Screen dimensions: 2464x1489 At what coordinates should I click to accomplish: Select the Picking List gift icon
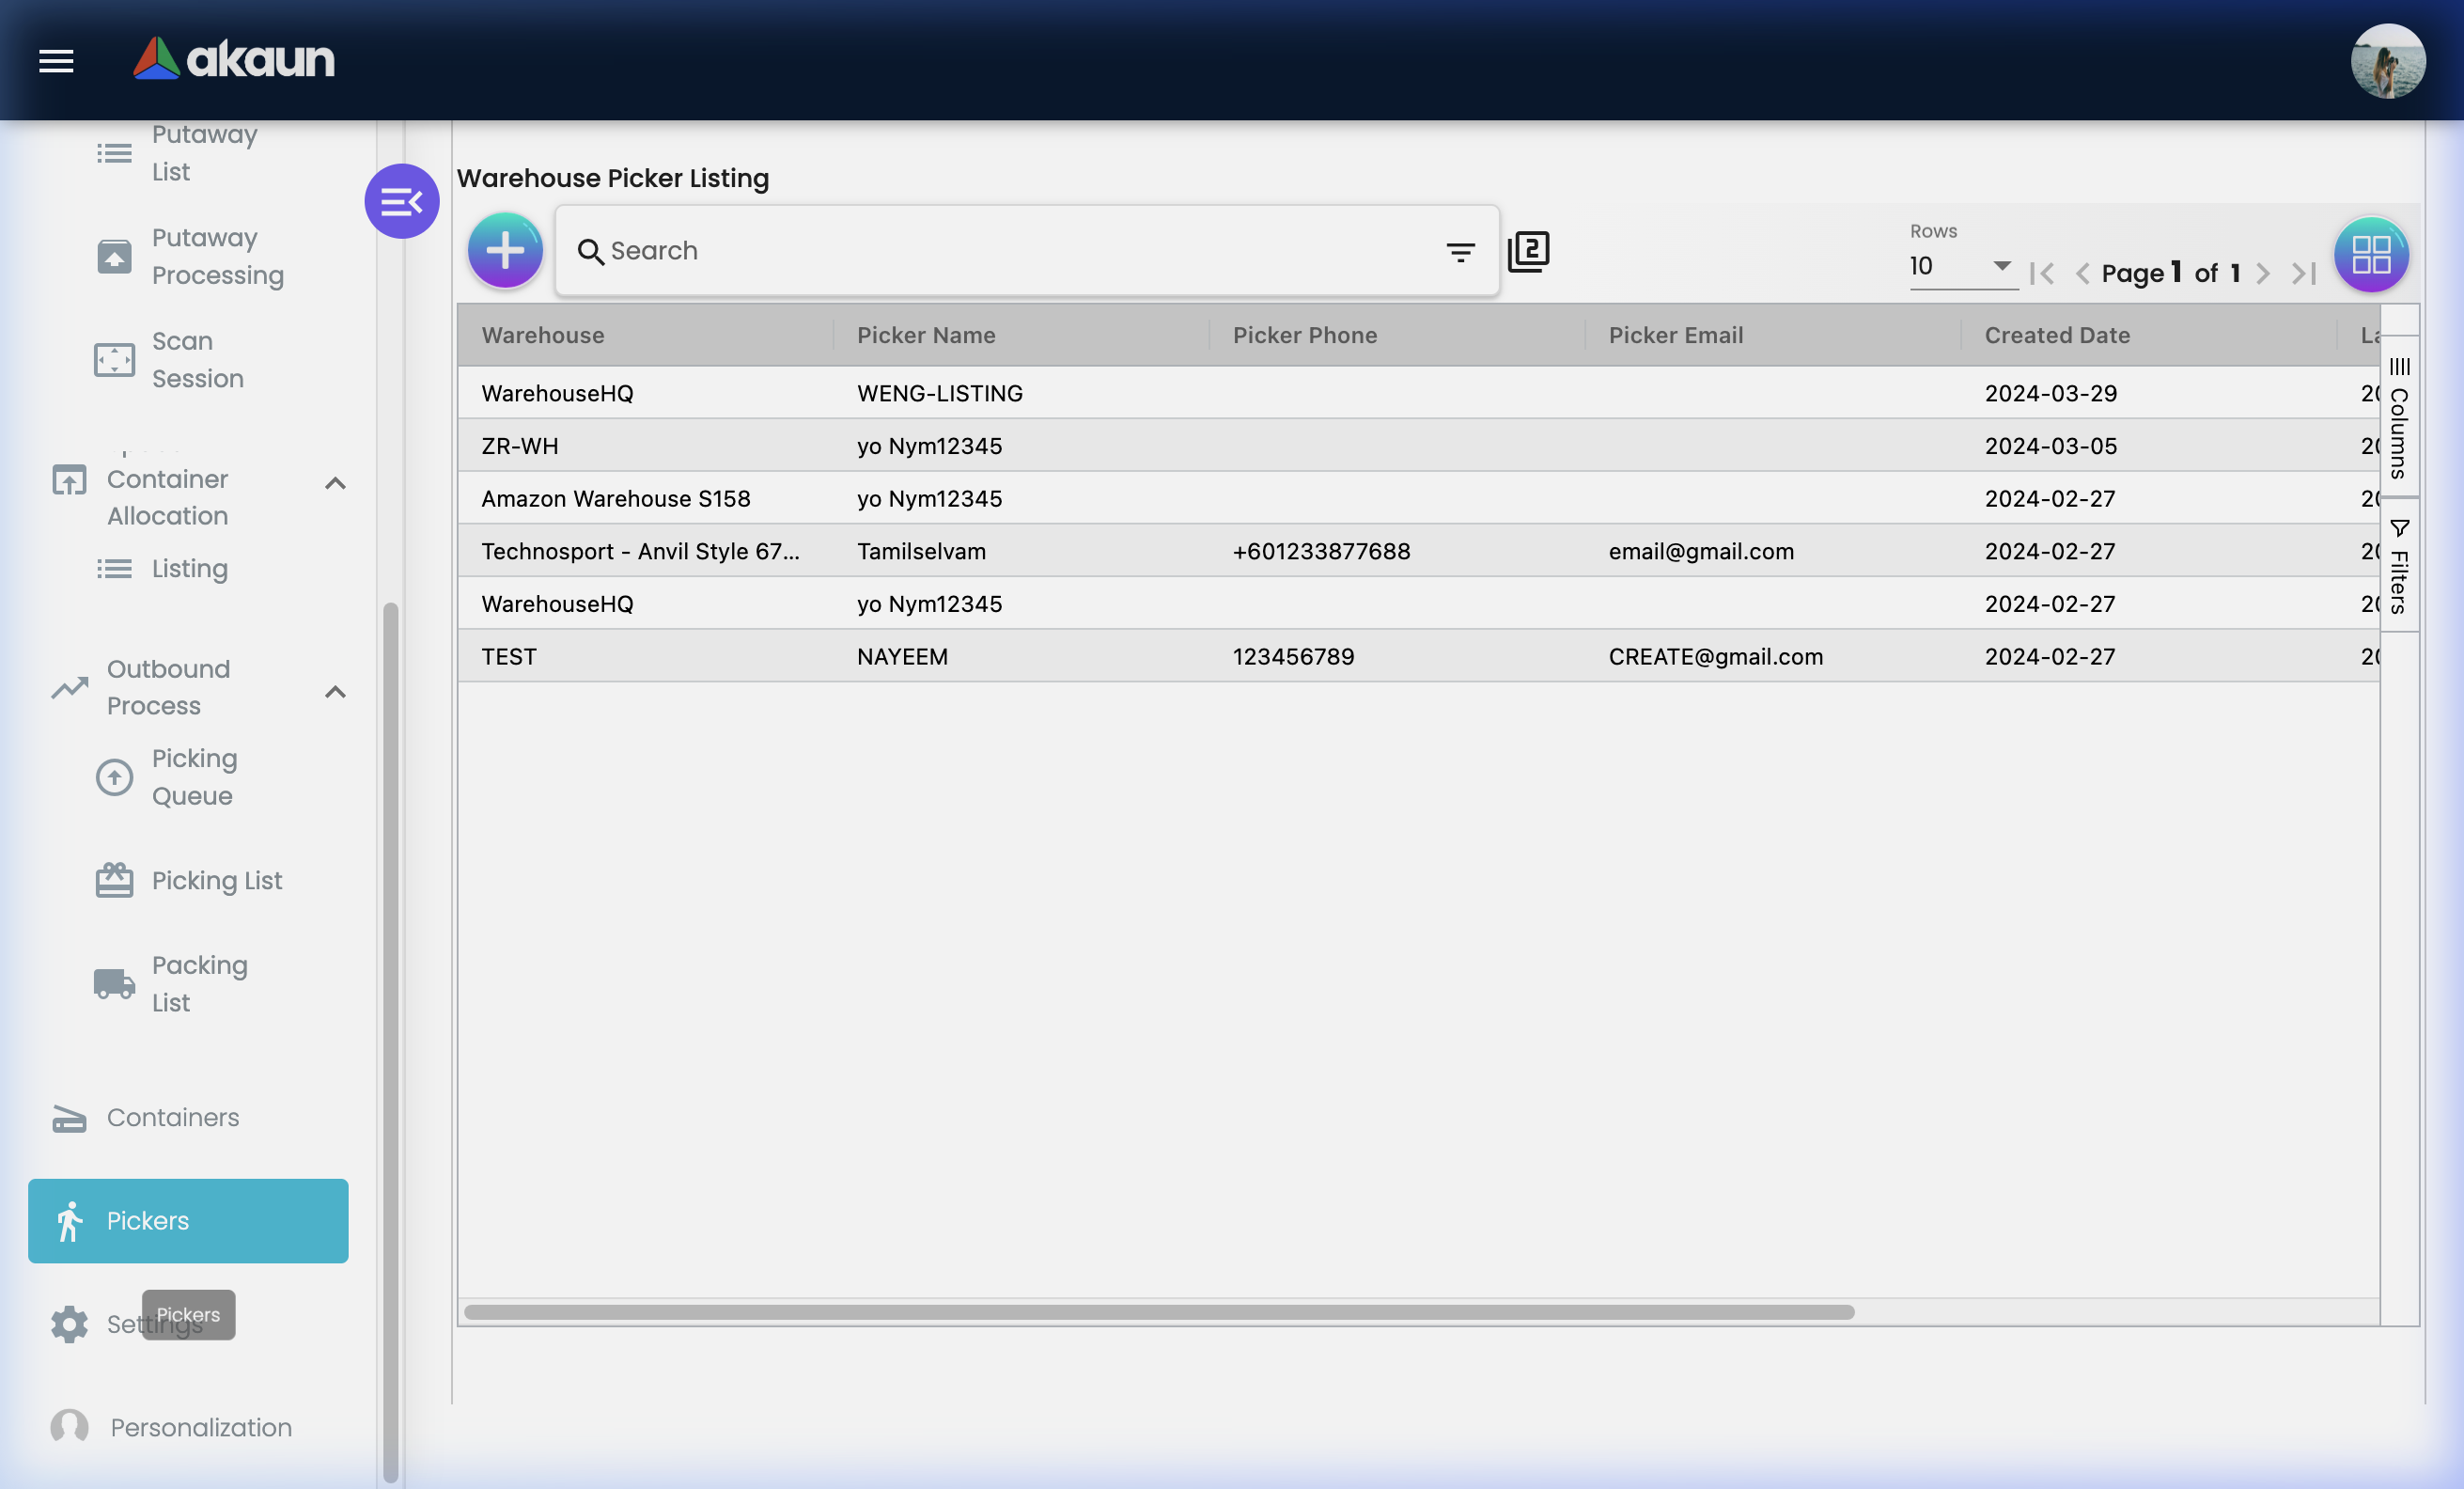pos(113,880)
